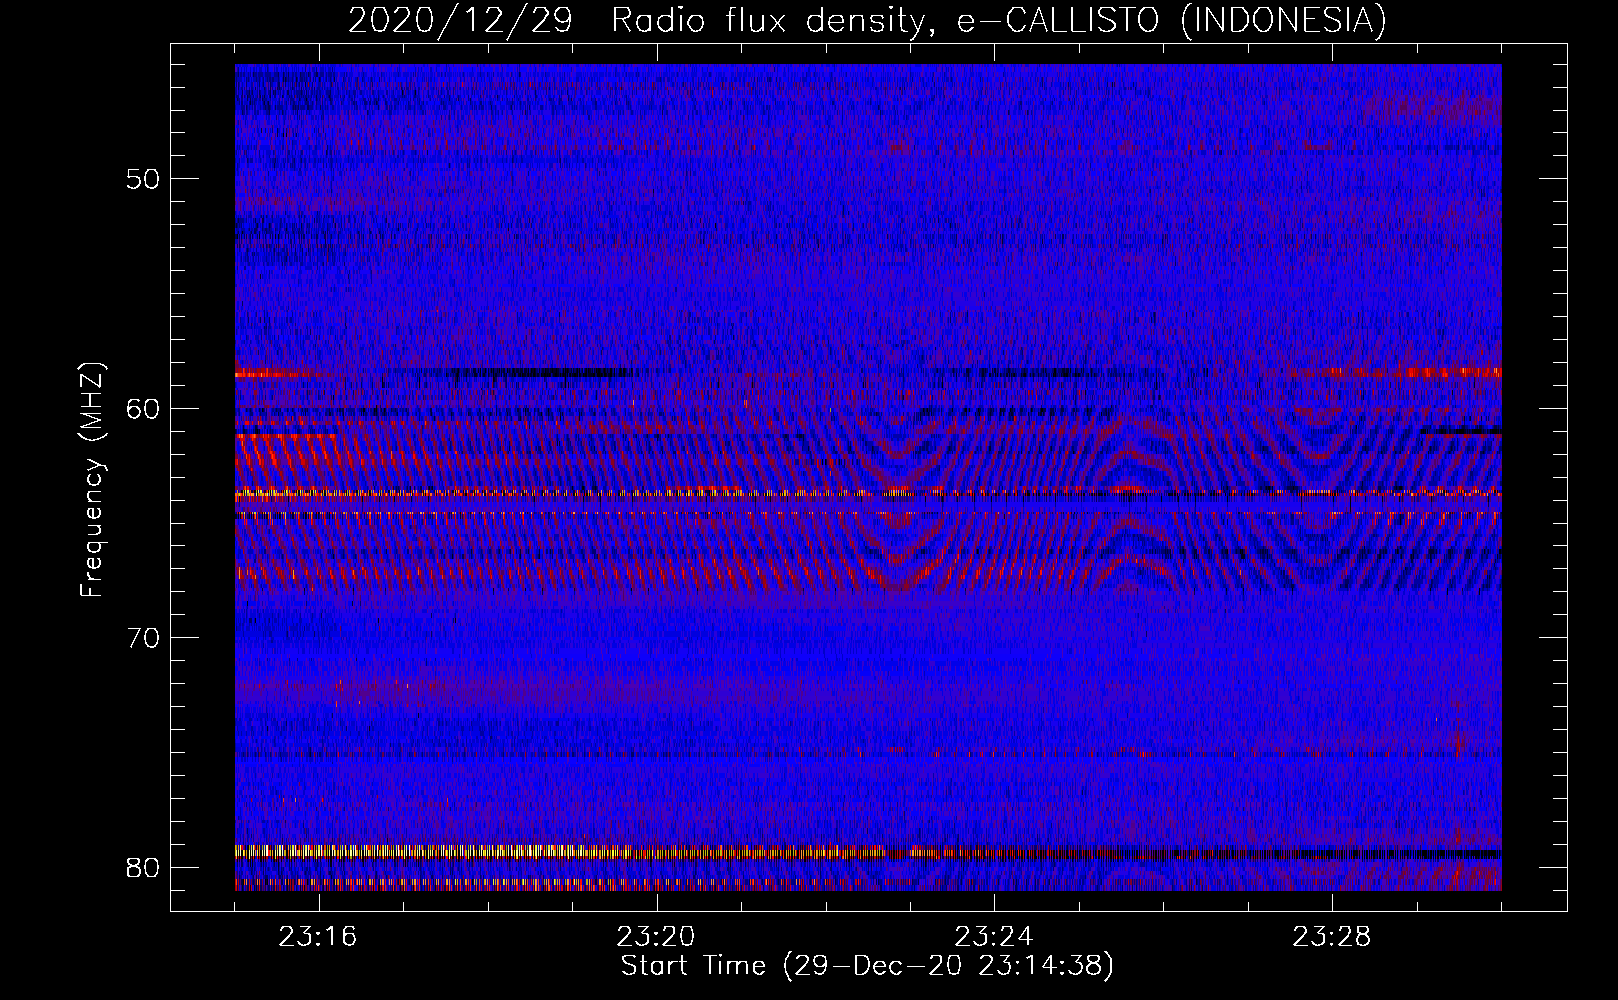The image size is (1618, 1000).
Task: Click the '80' frequency tick label
Action: pos(143,866)
